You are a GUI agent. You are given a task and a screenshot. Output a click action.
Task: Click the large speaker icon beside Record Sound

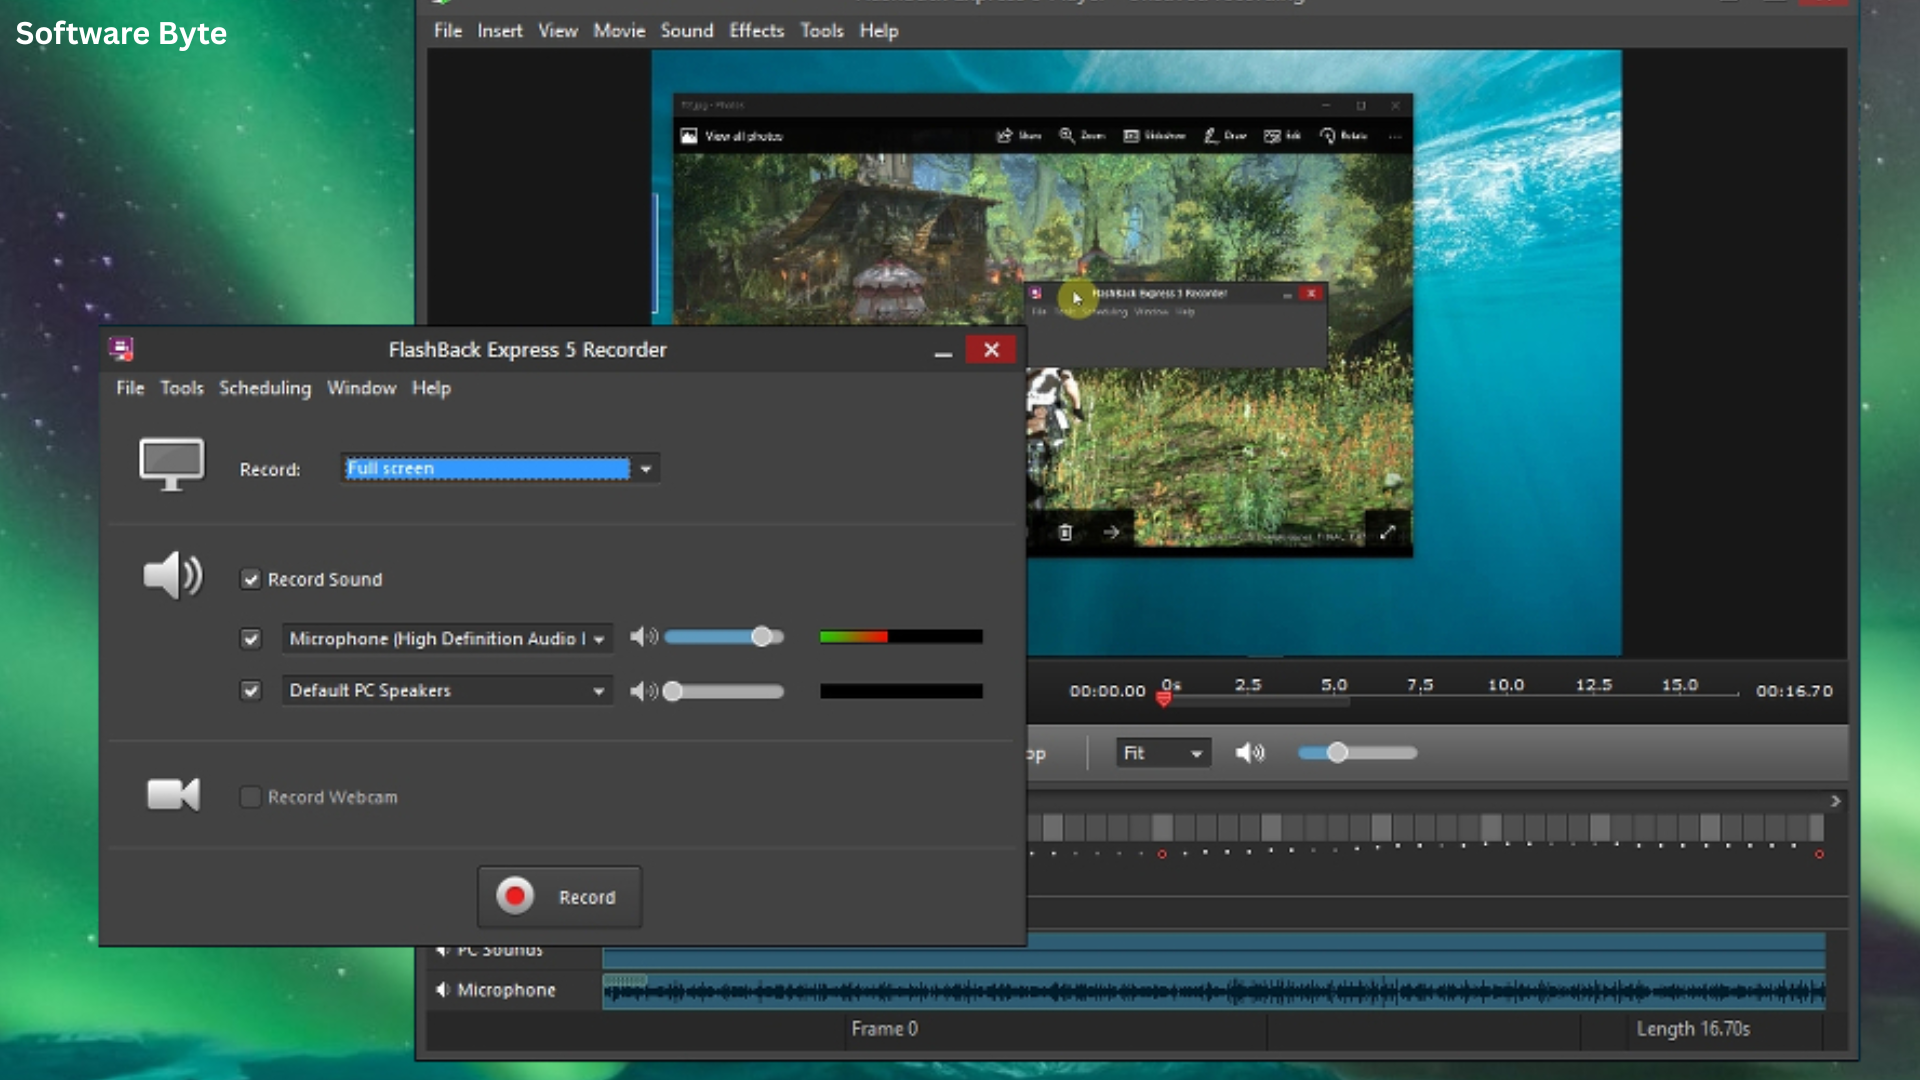click(173, 576)
